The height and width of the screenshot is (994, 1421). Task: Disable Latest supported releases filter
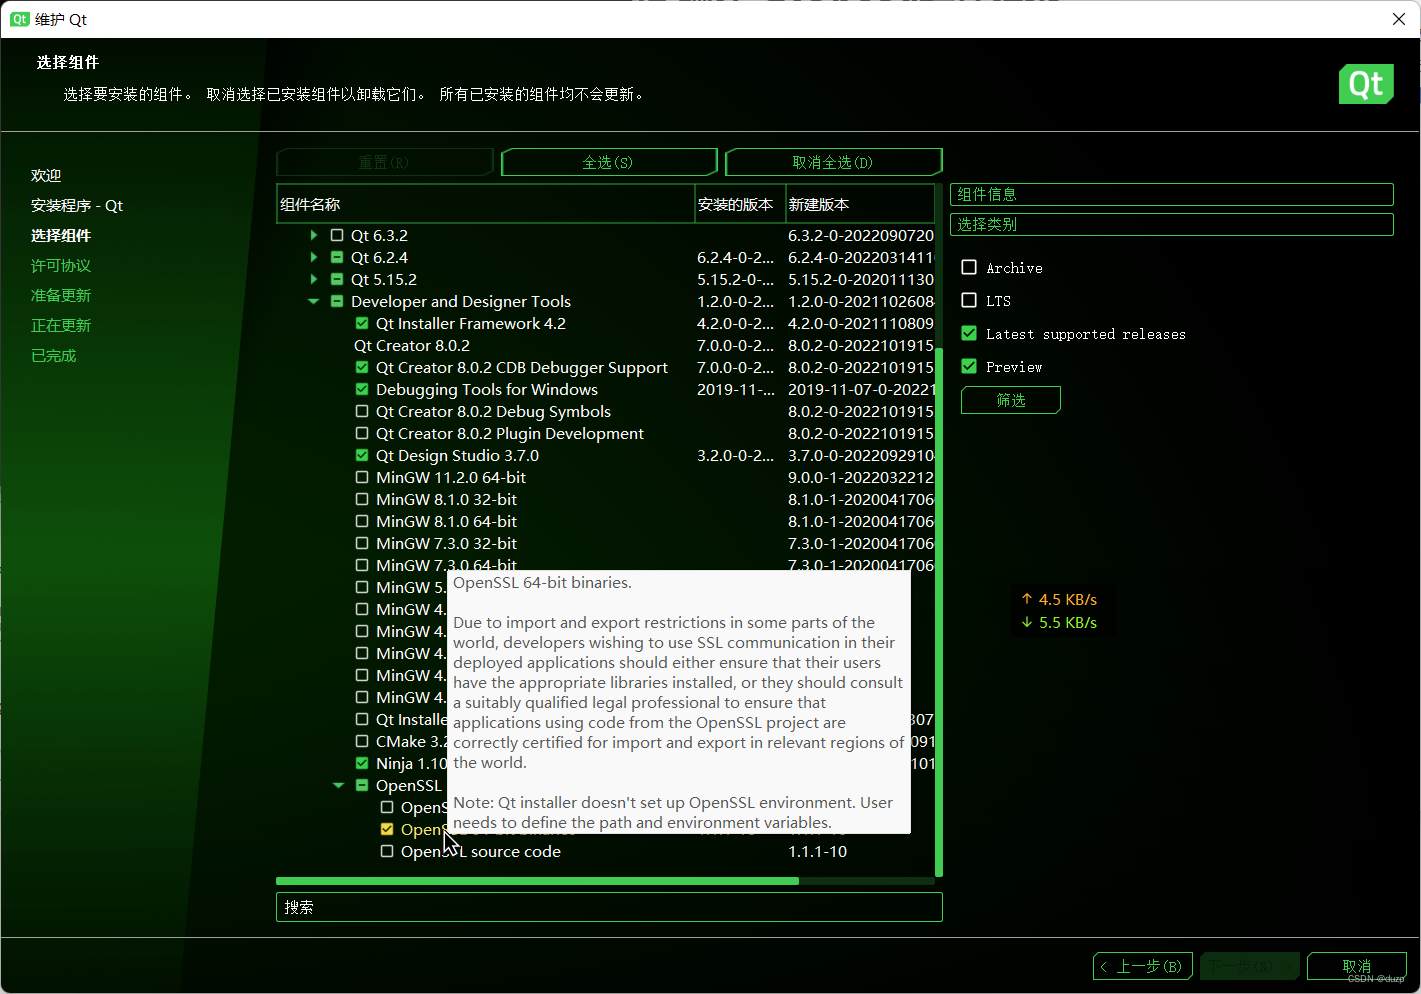969,333
